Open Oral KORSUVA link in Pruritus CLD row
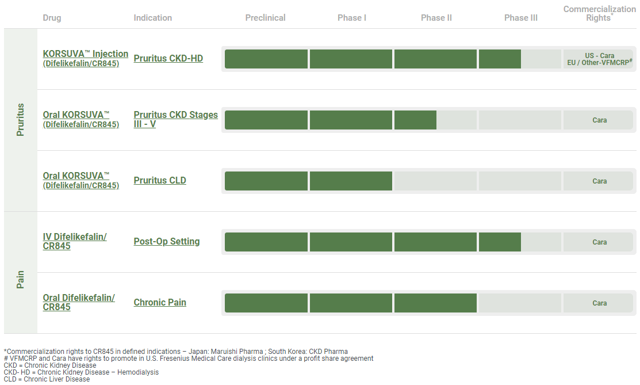Screen dimensions: 640x385 tap(81, 180)
